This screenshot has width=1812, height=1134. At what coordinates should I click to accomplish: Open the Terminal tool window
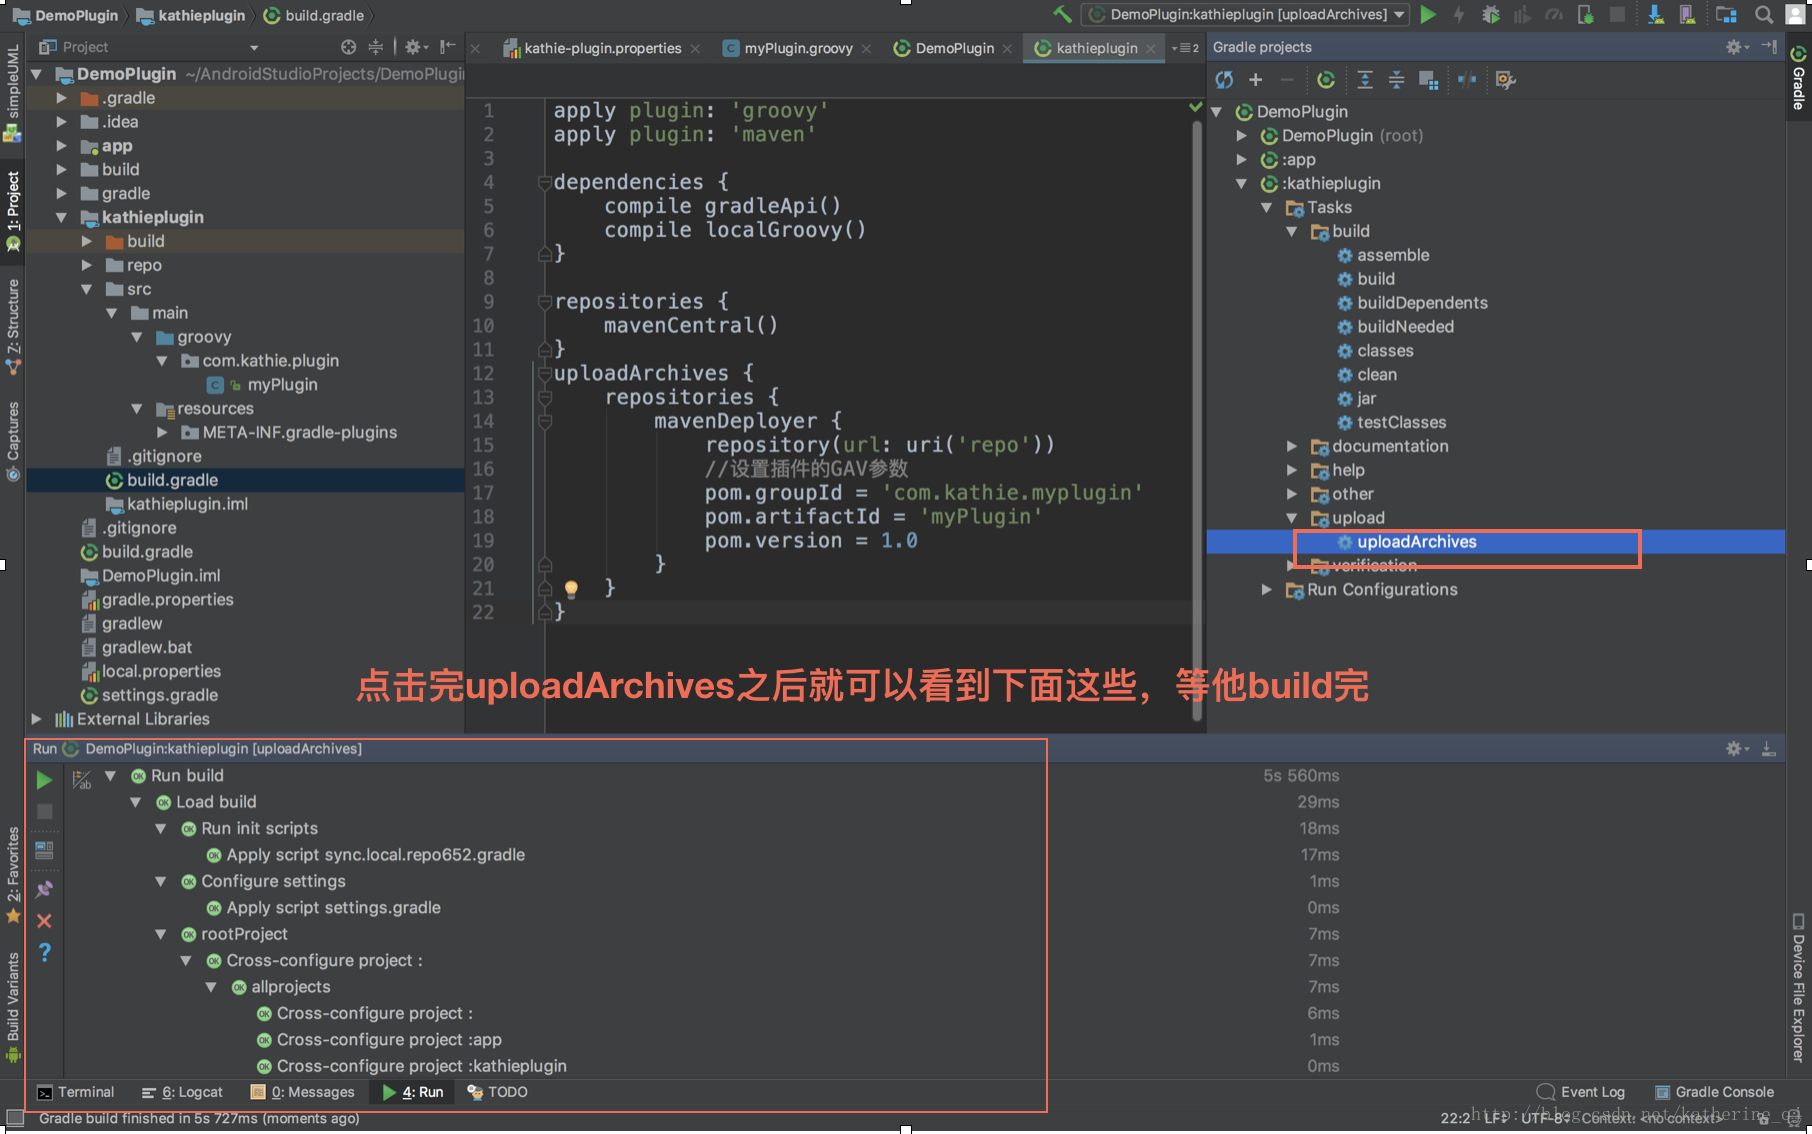click(x=76, y=1092)
